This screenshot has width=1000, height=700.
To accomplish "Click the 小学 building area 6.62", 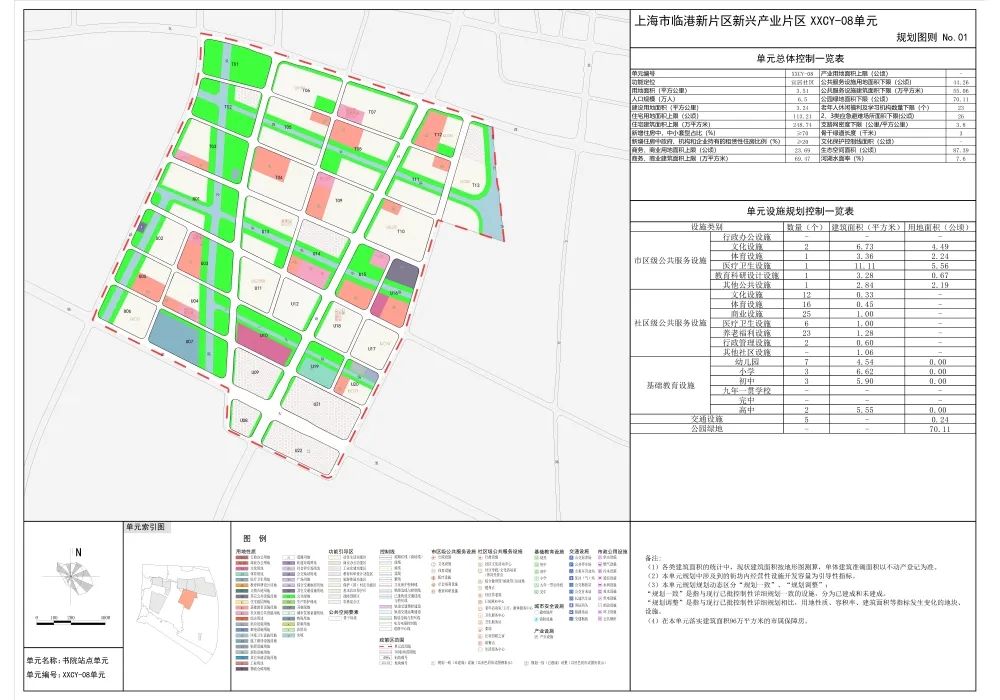I will [x=865, y=372].
